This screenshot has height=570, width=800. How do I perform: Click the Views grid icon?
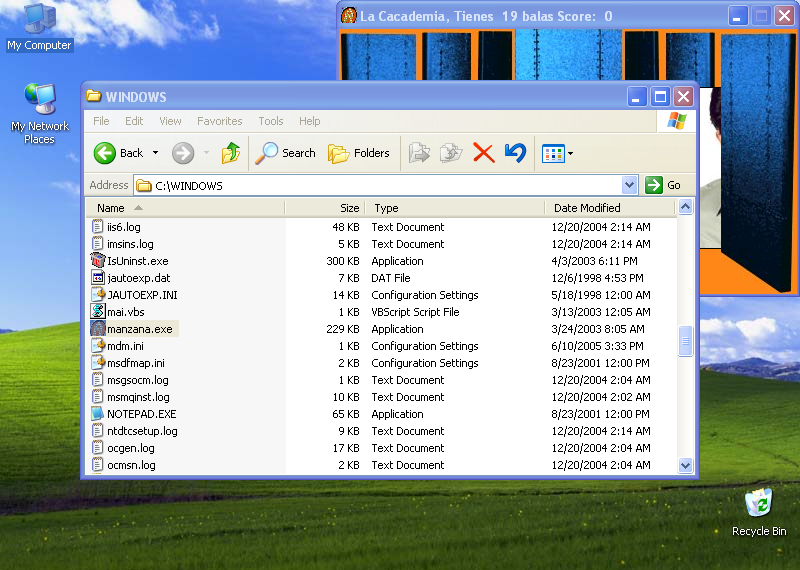pyautogui.click(x=553, y=153)
